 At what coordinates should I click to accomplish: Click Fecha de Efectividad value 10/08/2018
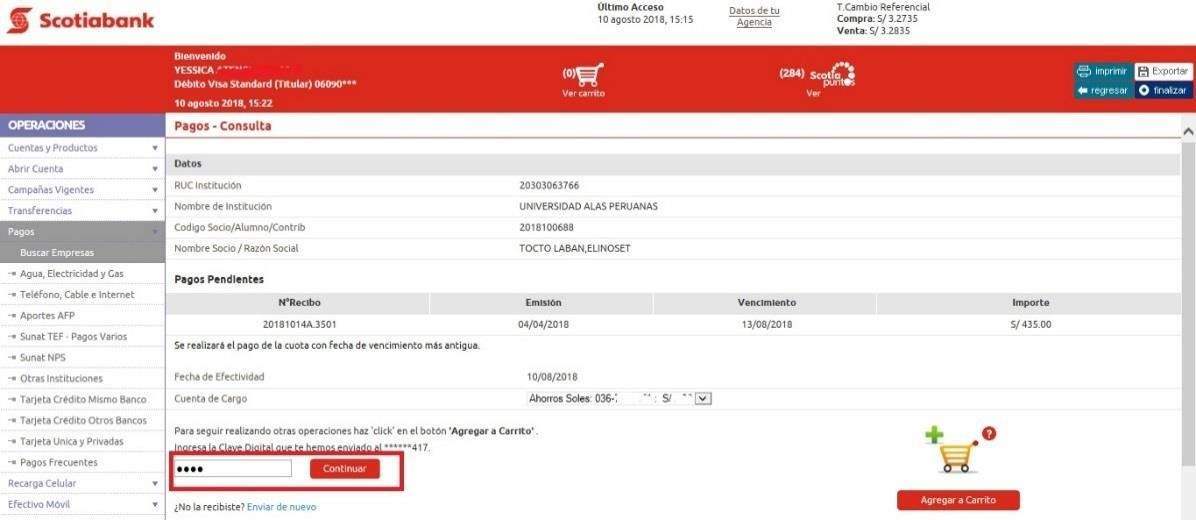(552, 377)
